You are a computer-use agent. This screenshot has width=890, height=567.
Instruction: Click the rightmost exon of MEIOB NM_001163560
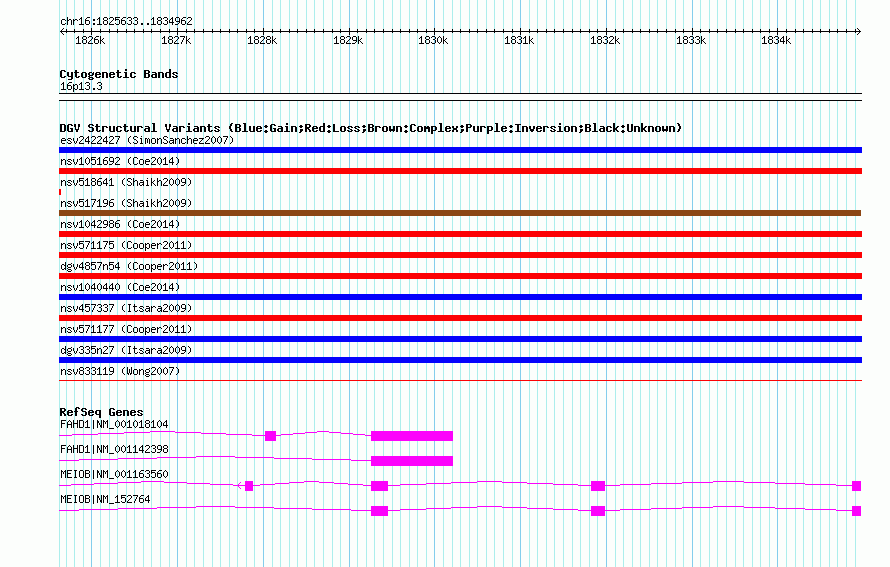coord(857,486)
